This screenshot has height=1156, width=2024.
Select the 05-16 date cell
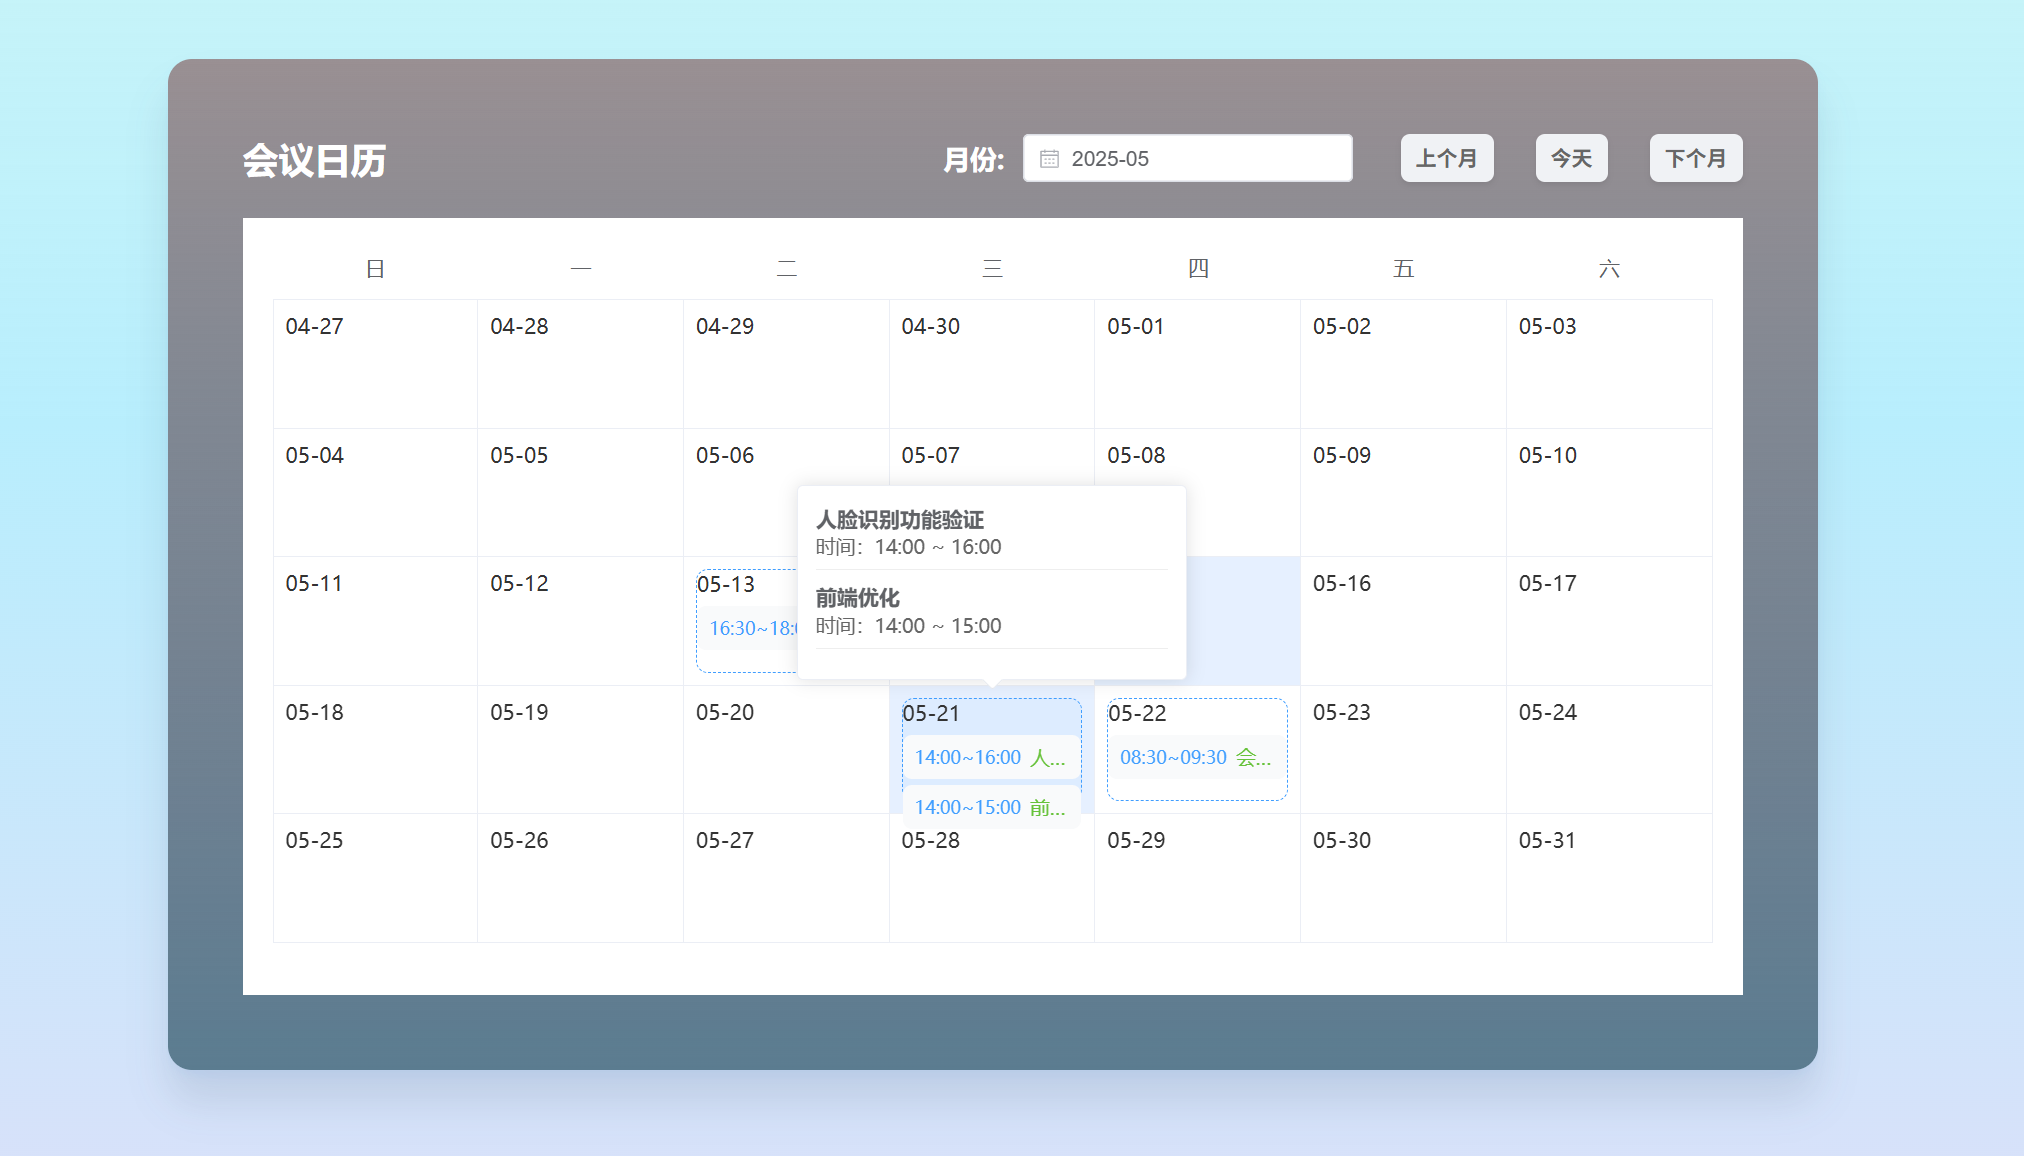pos(1402,621)
